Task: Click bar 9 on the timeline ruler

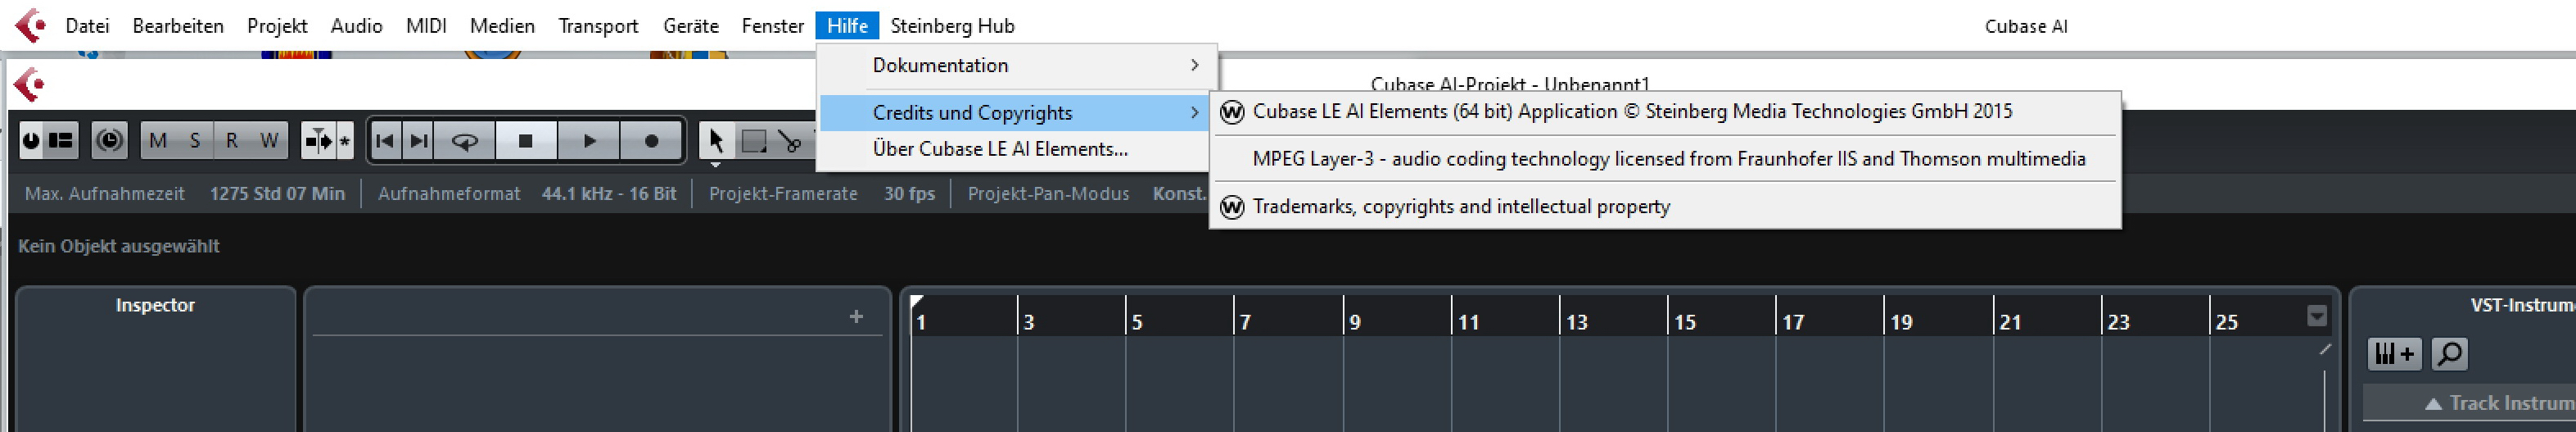Action: 1354,322
